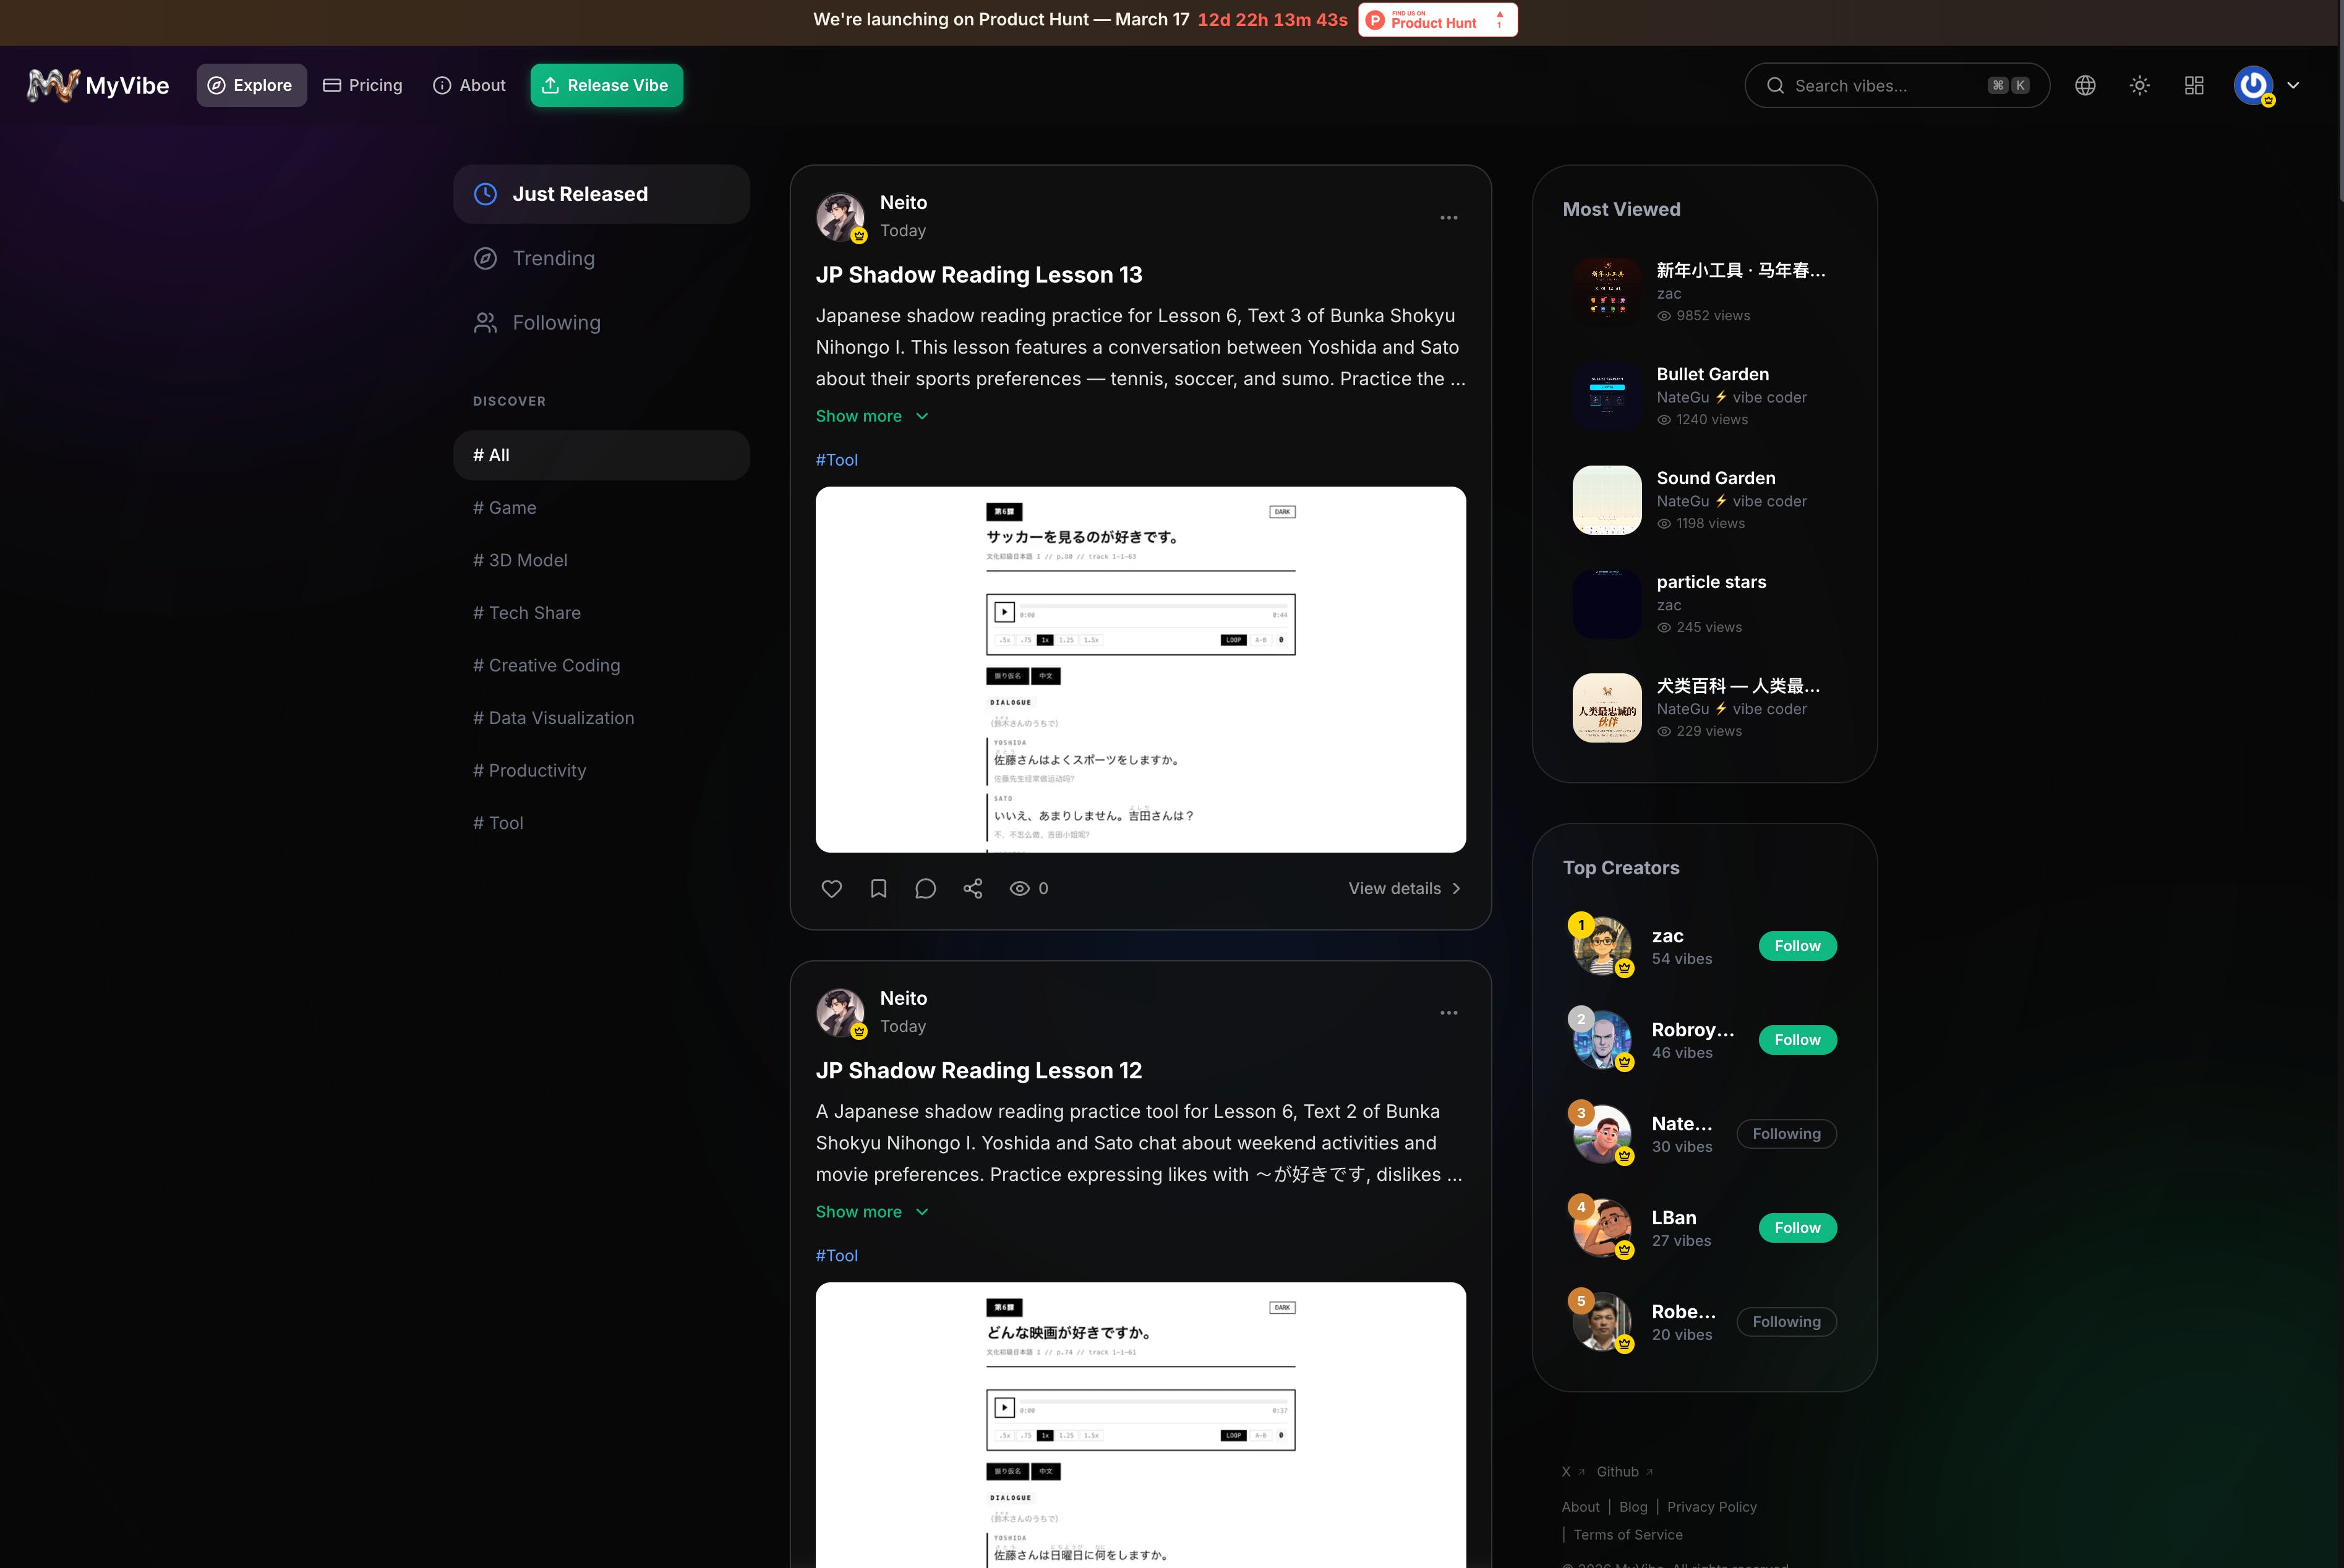2344x1568 pixels.
Task: Click the audio progress bar in Lesson 13 preview
Action: (x=1155, y=606)
